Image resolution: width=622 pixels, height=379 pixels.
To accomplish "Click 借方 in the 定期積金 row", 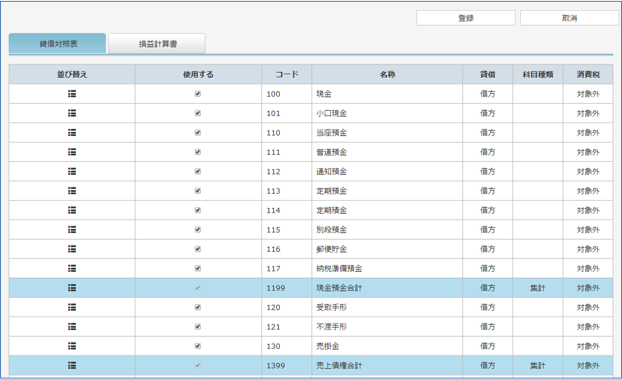I will (x=488, y=210).
